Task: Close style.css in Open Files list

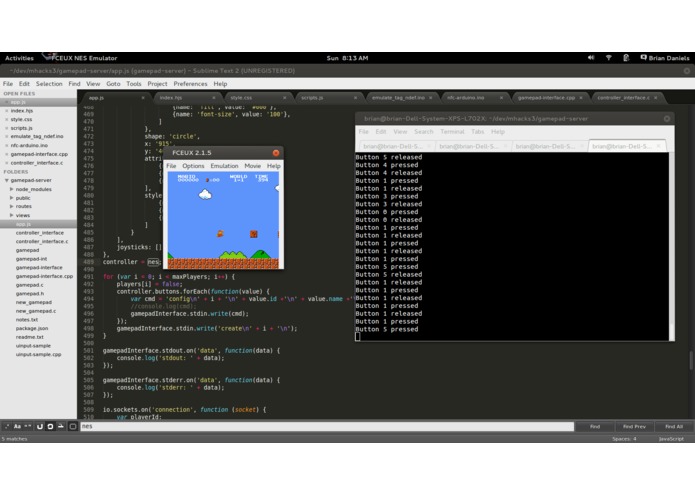Action: [7, 120]
